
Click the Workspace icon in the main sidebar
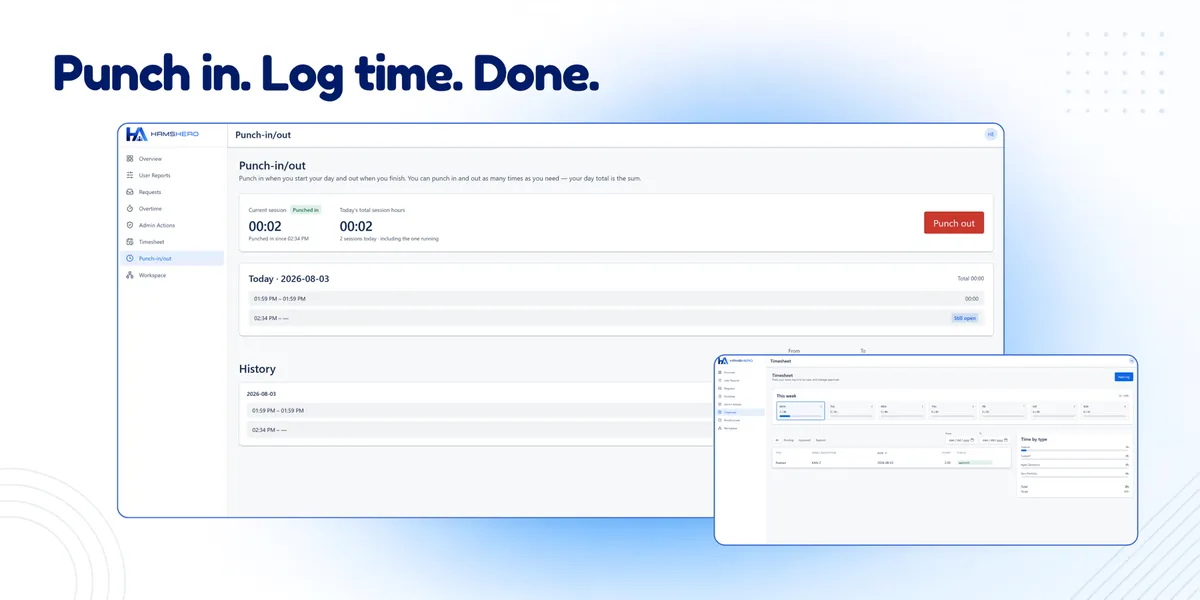(130, 275)
